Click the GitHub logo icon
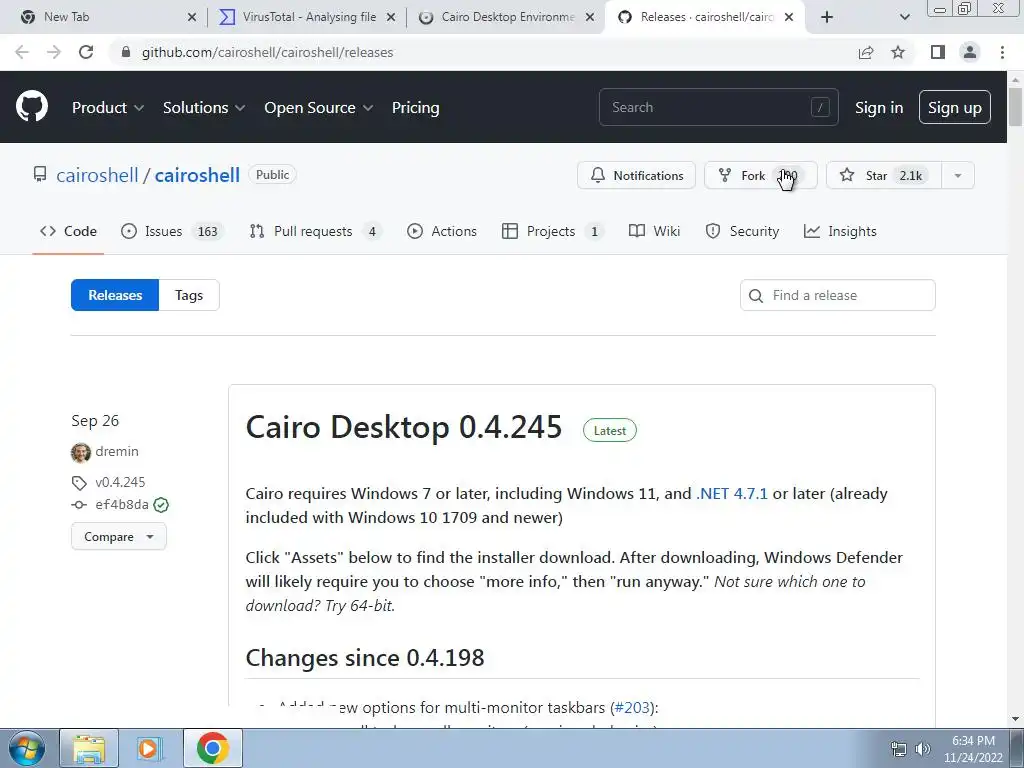The width and height of the screenshot is (1024, 768). (32, 107)
